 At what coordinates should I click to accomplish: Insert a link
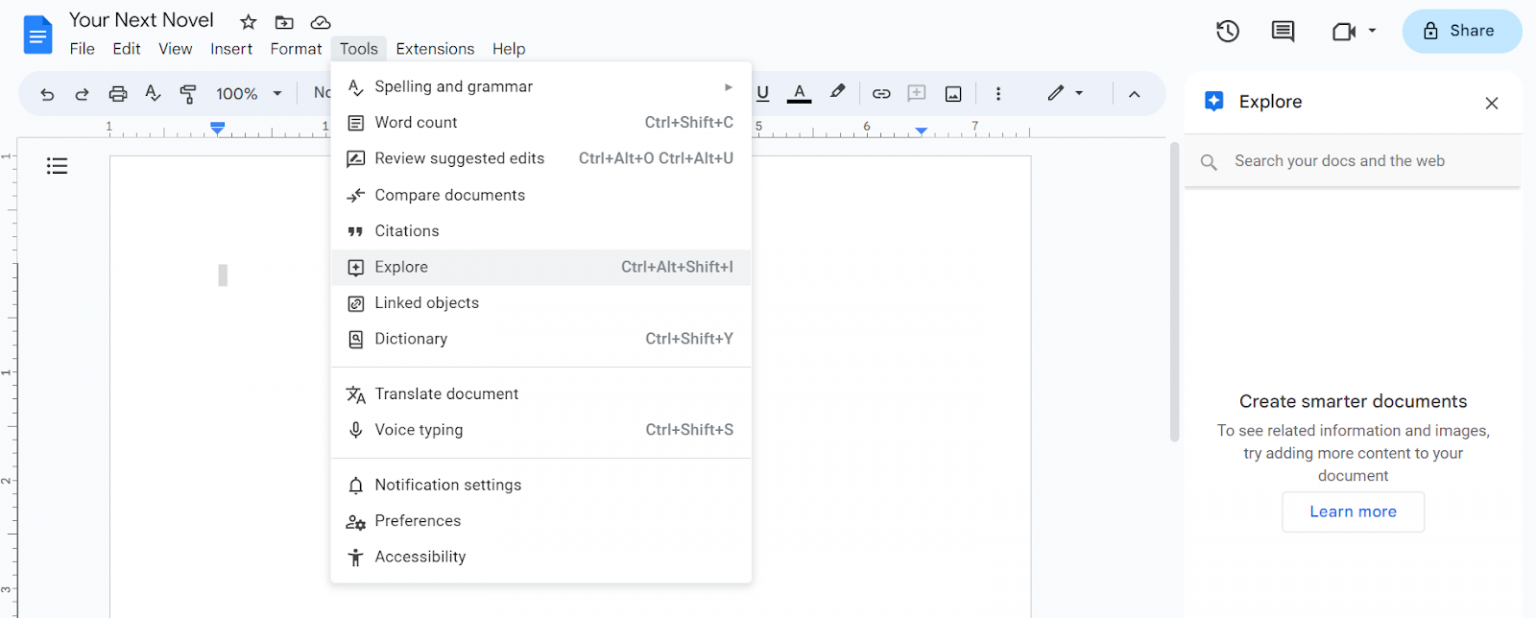(x=881, y=92)
